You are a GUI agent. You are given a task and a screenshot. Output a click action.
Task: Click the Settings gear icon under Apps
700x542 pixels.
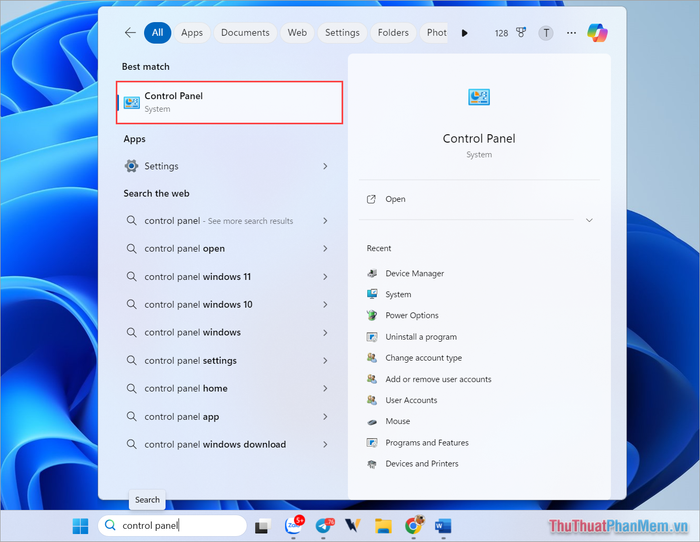(x=131, y=166)
